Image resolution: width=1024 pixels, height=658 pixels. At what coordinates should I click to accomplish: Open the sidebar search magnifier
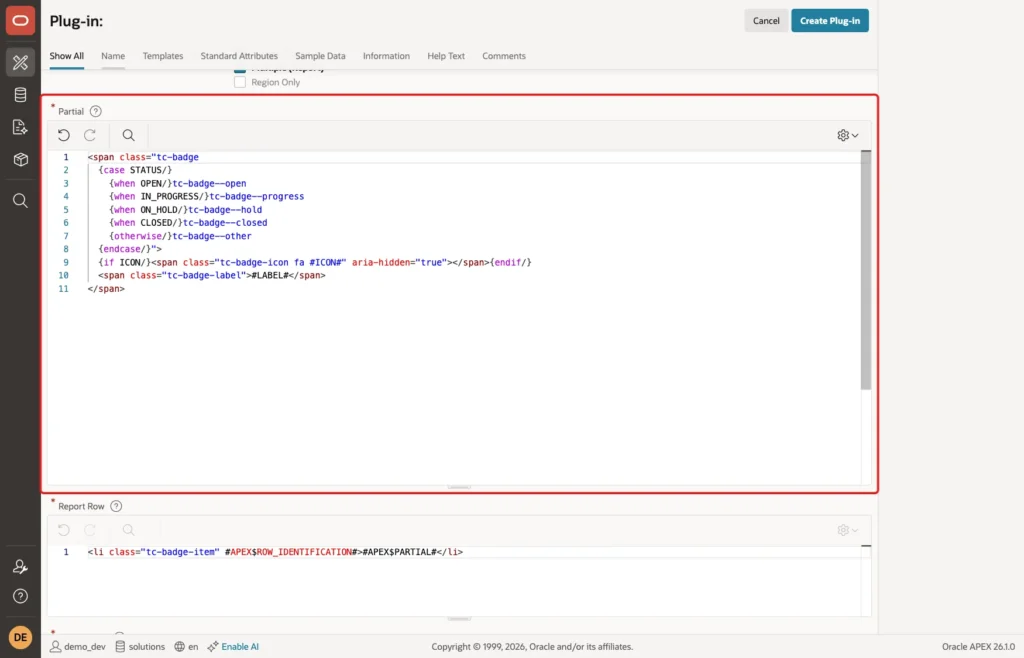coord(20,200)
